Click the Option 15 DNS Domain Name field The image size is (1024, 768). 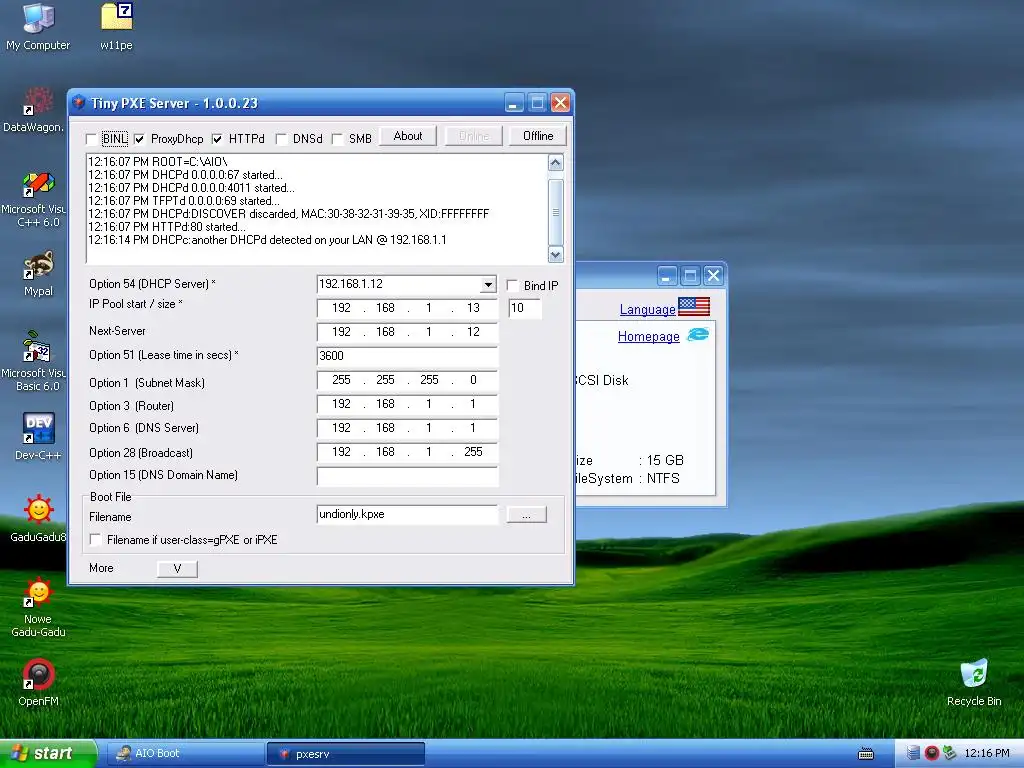point(408,476)
